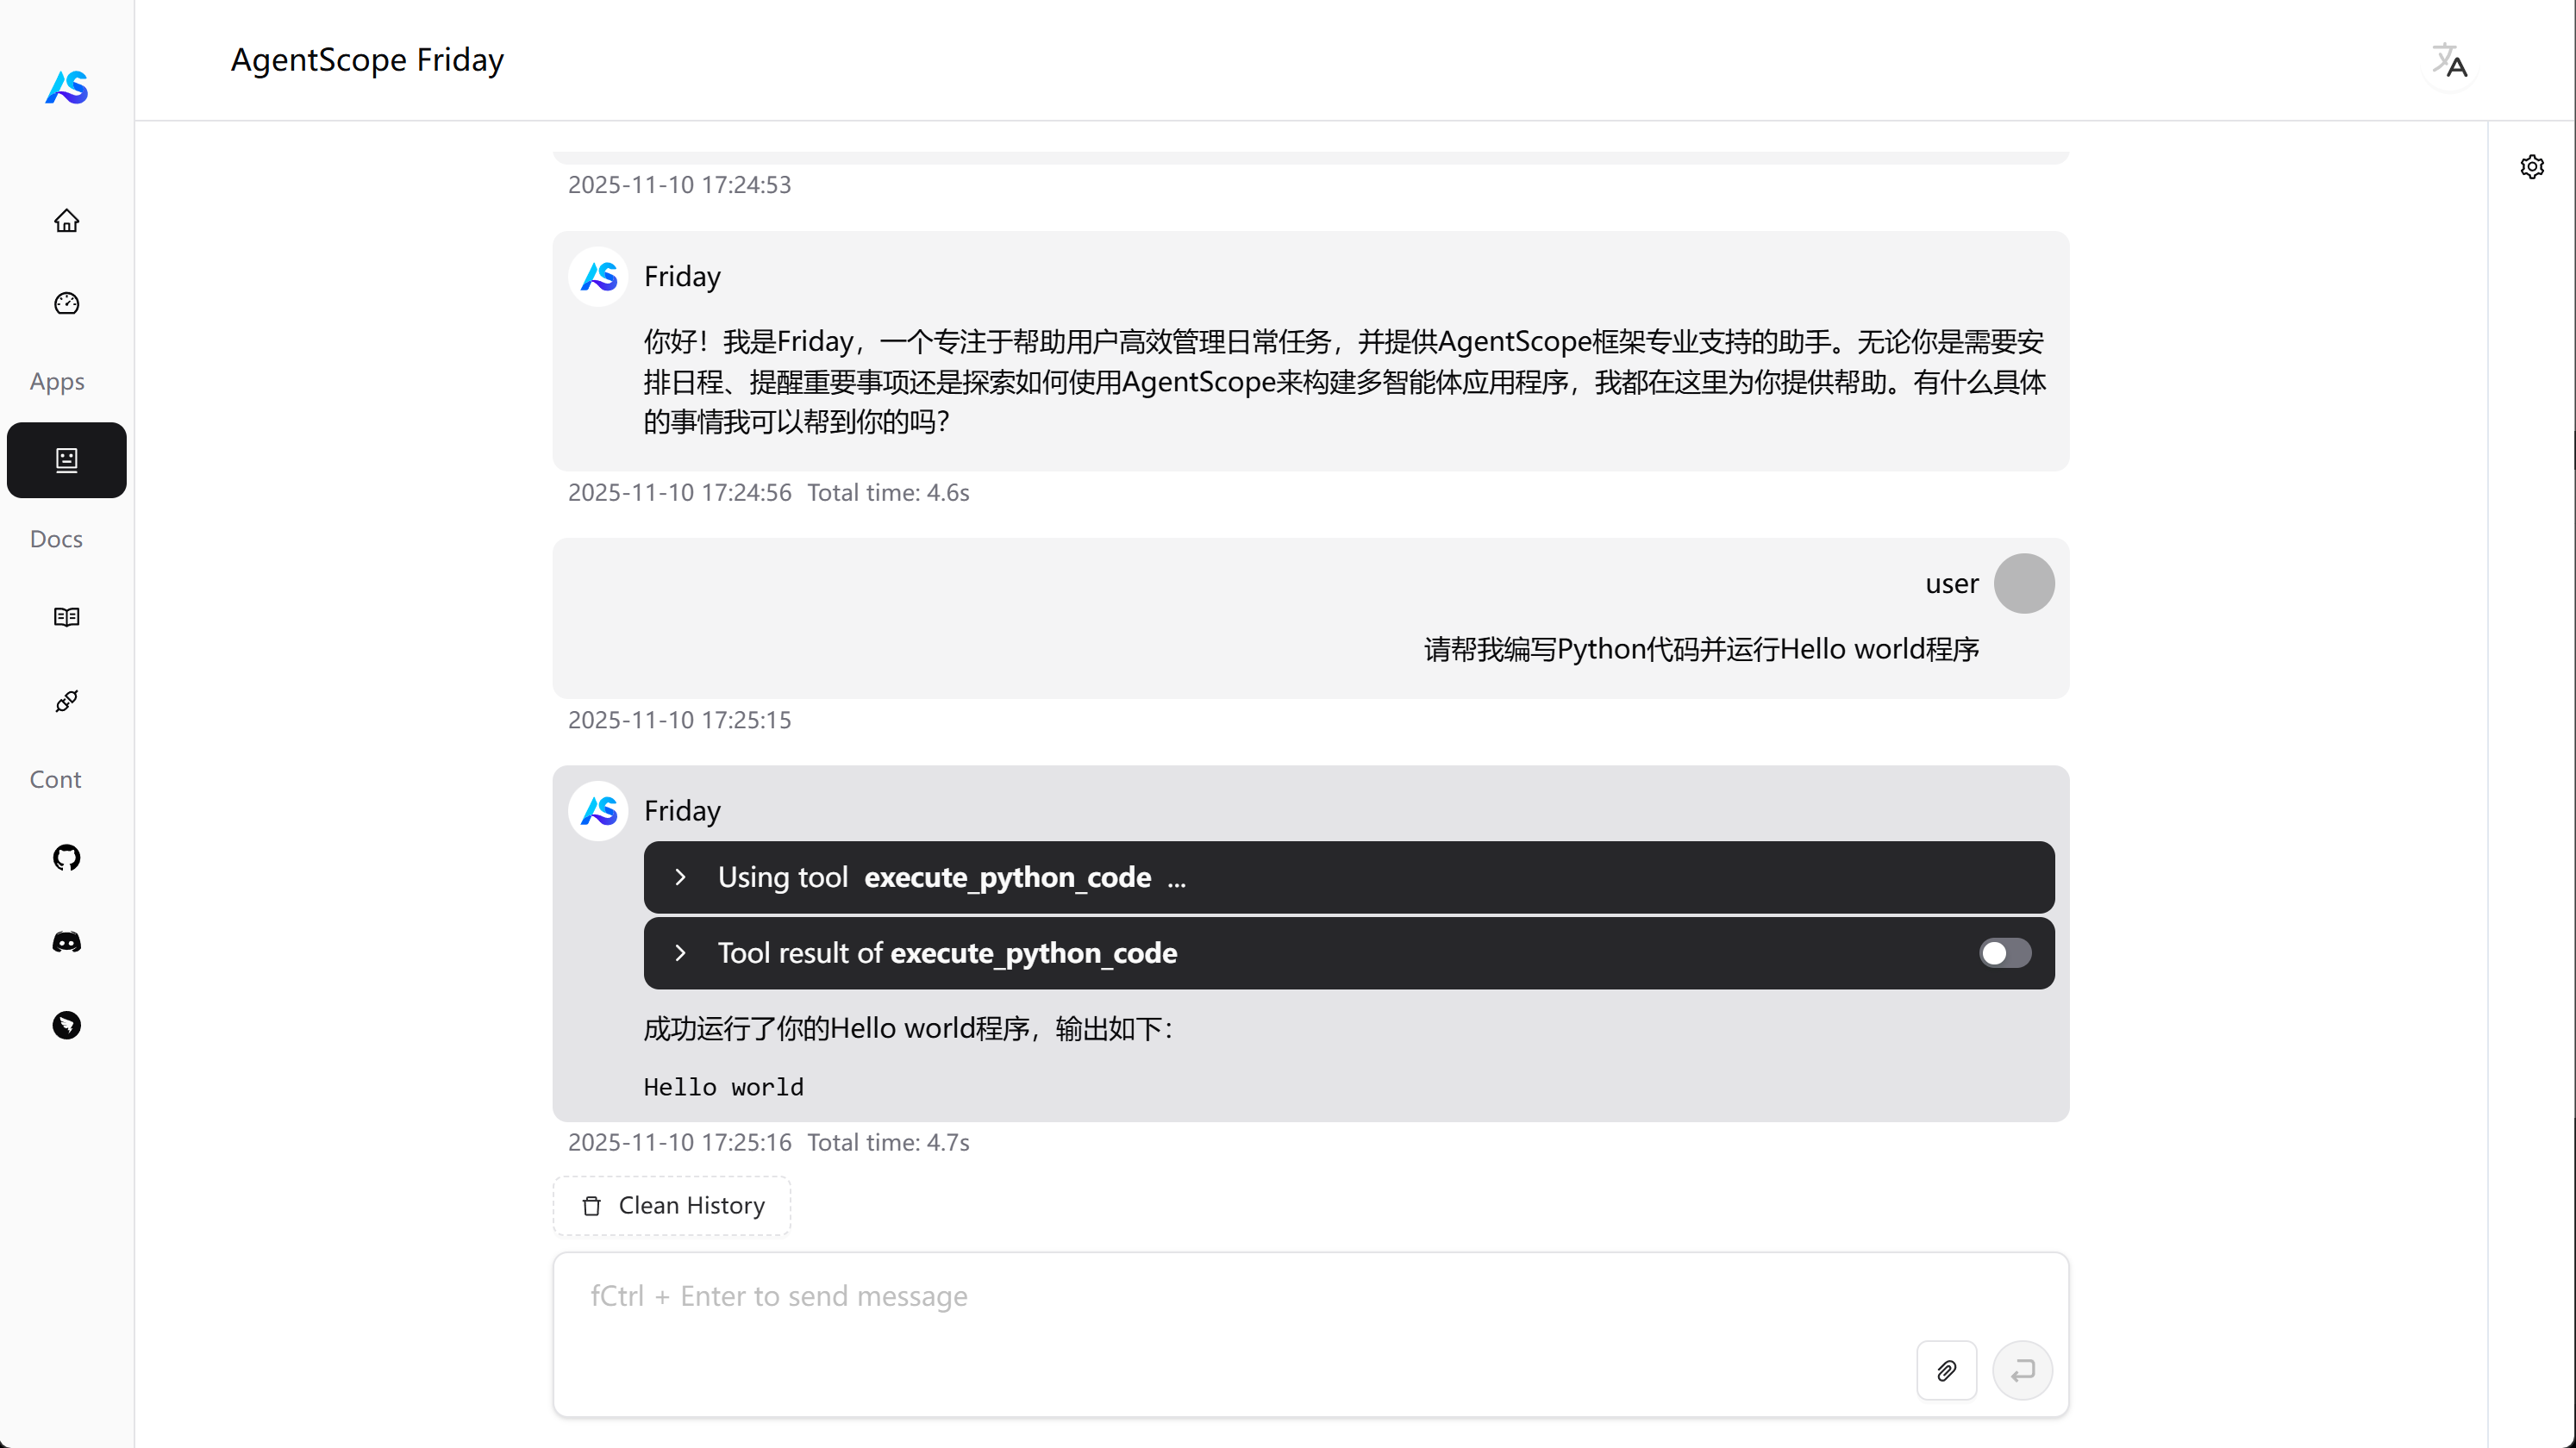The height and width of the screenshot is (1448, 2576).
Task: Click Friday's avatar on the greeting message
Action: pos(599,276)
